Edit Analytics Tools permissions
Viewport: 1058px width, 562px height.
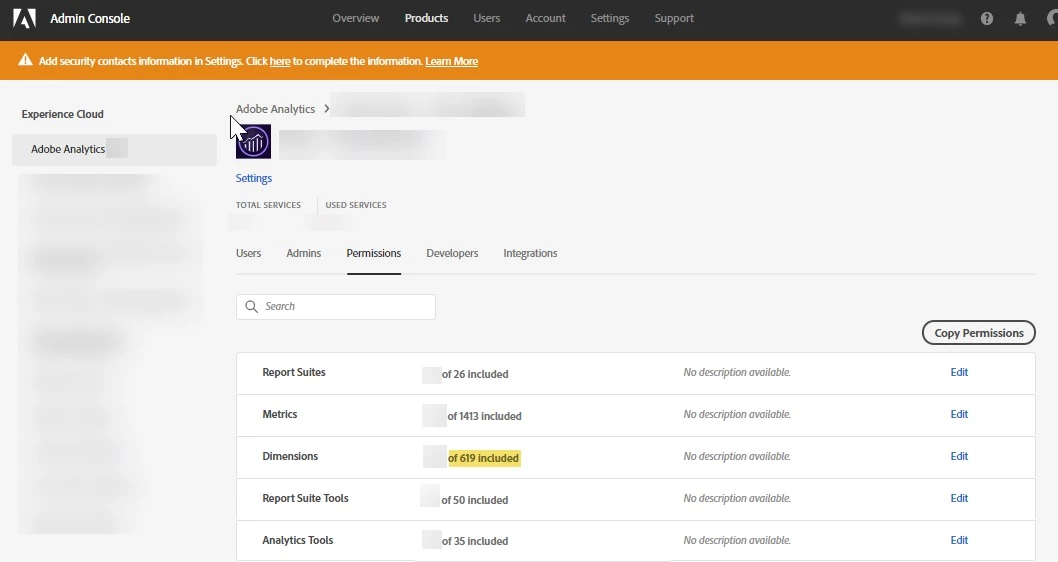click(x=959, y=540)
